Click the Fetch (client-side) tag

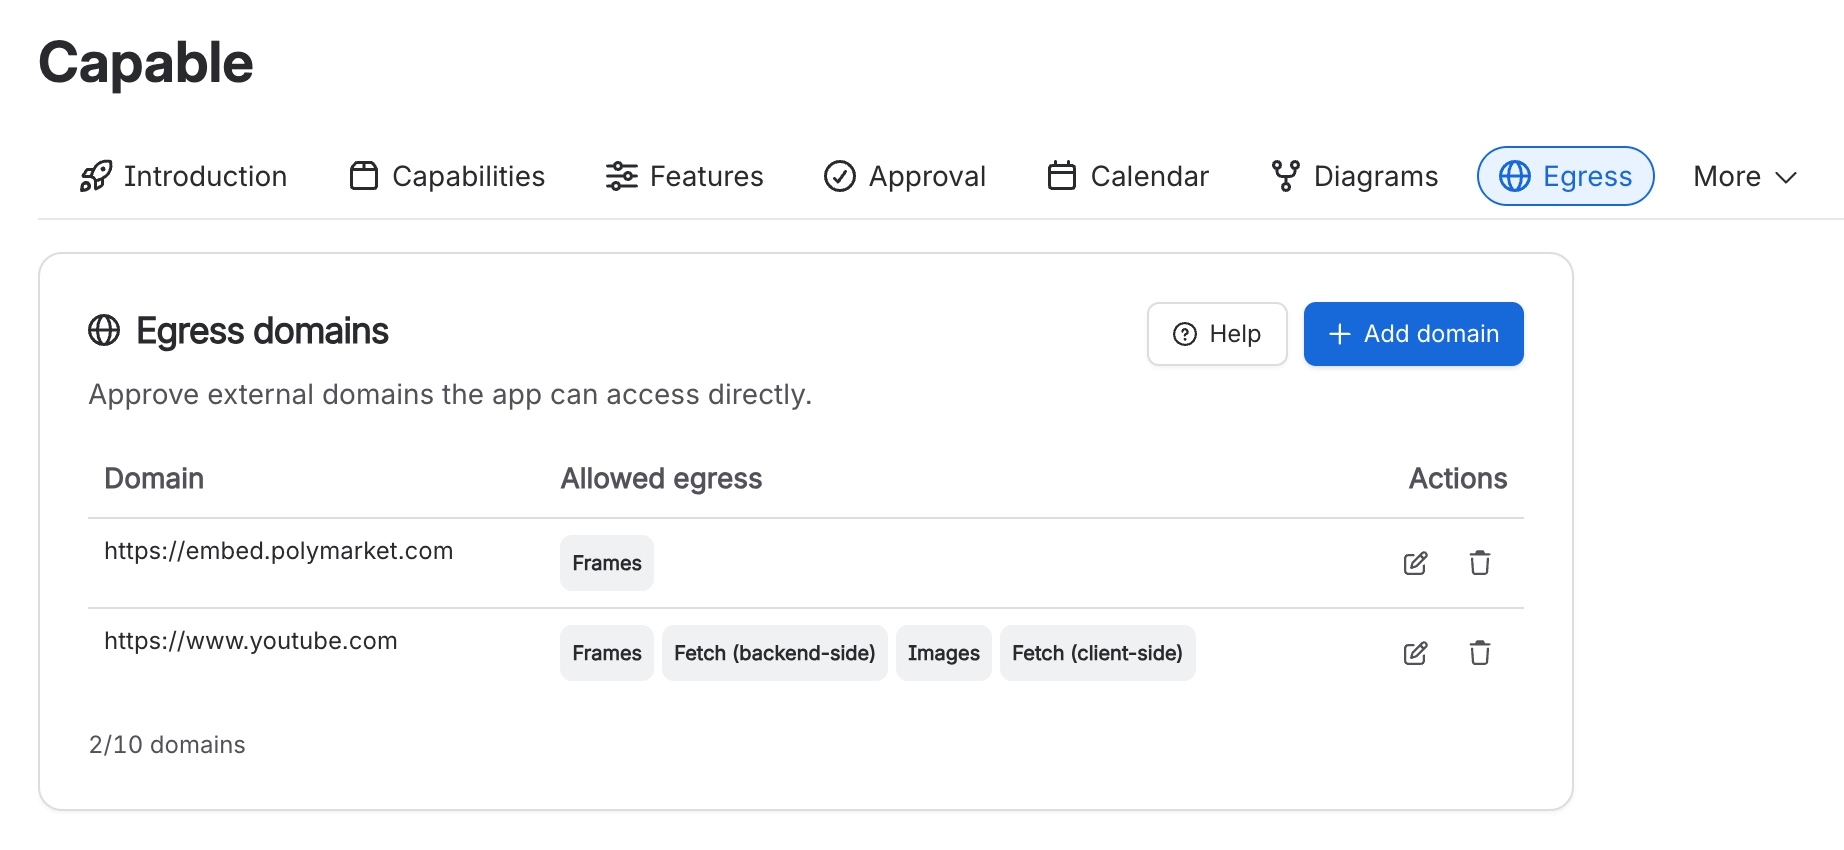pos(1098,653)
